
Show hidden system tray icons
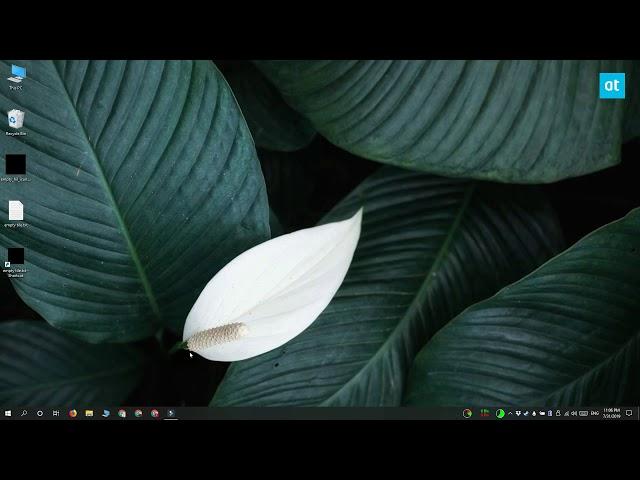(510, 413)
